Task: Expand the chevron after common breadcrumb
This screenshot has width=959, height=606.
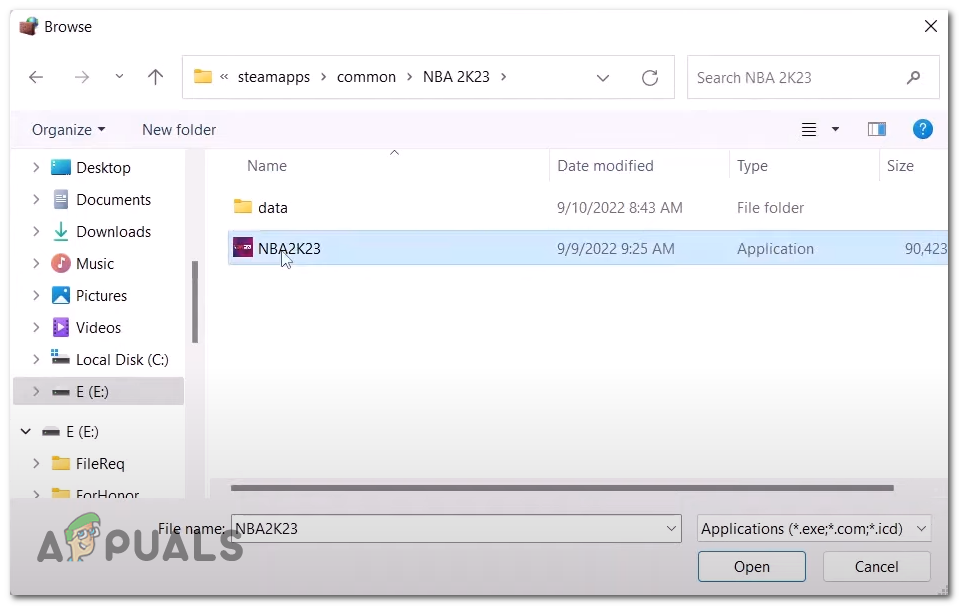Action: pyautogui.click(x=409, y=77)
